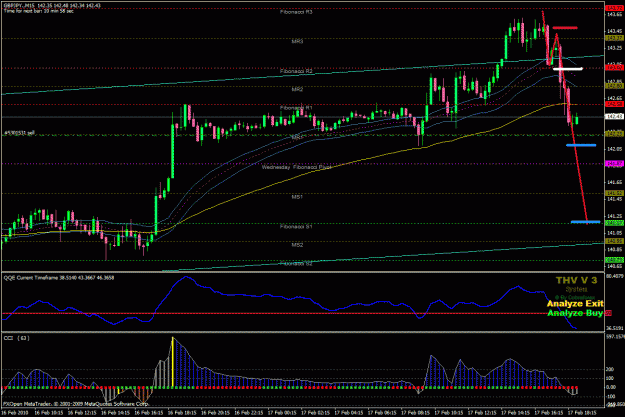
Task: Select the 'Wednesday Fibonacci Pivot' label
Action: pyautogui.click(x=297, y=167)
